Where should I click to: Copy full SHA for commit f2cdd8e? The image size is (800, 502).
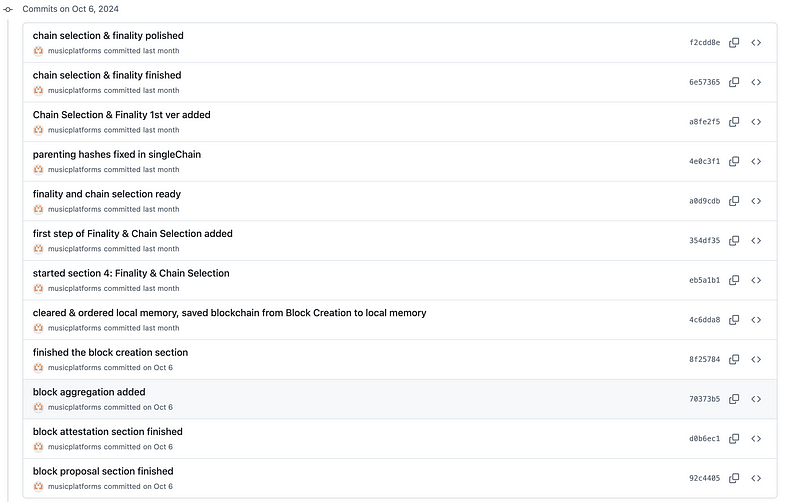pos(734,43)
